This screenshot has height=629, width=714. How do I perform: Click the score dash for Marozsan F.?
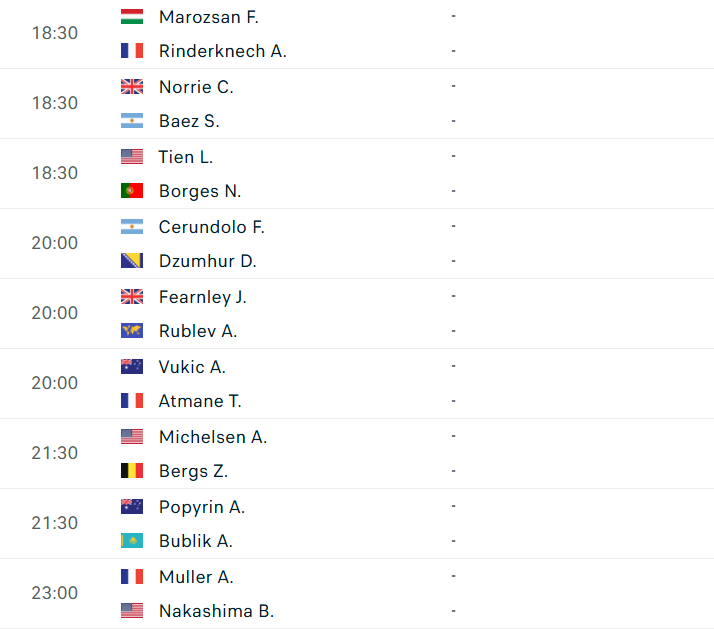coord(453,17)
